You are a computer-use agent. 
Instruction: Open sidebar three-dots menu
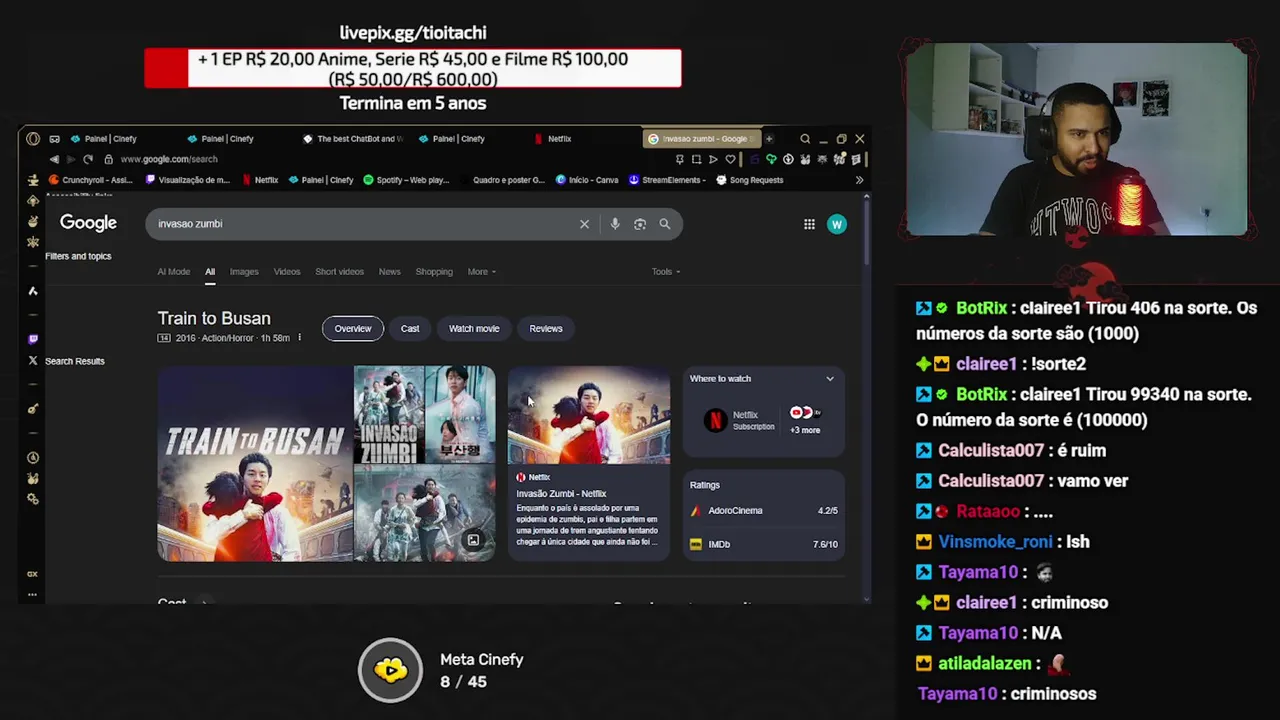[32, 595]
